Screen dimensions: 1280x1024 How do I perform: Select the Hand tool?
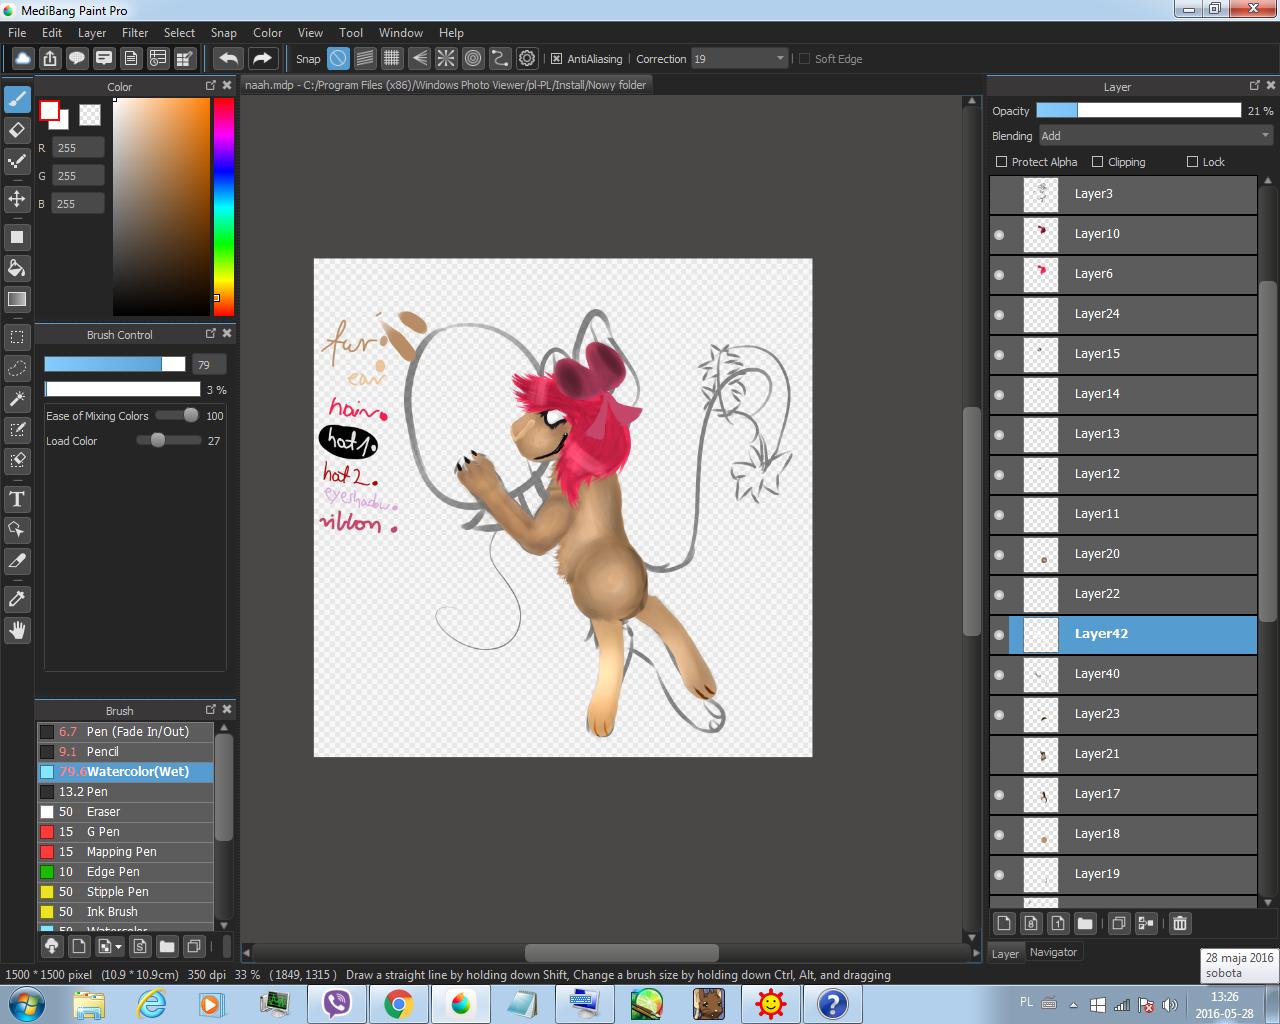(x=17, y=630)
